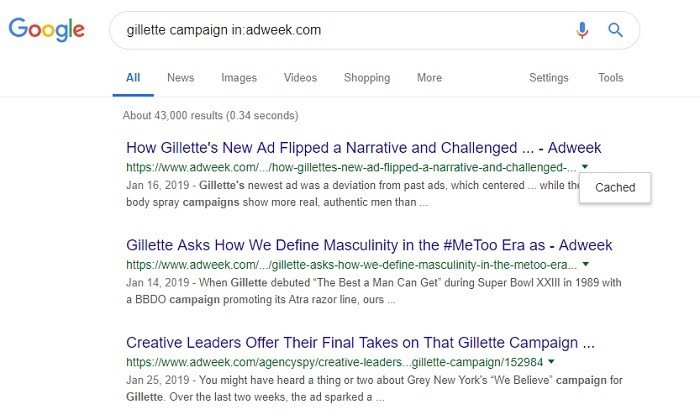Image resolution: width=700 pixels, height=420 pixels.
Task: Open "Creative Leaders Offer Their Final Takes" result
Action: tap(360, 343)
